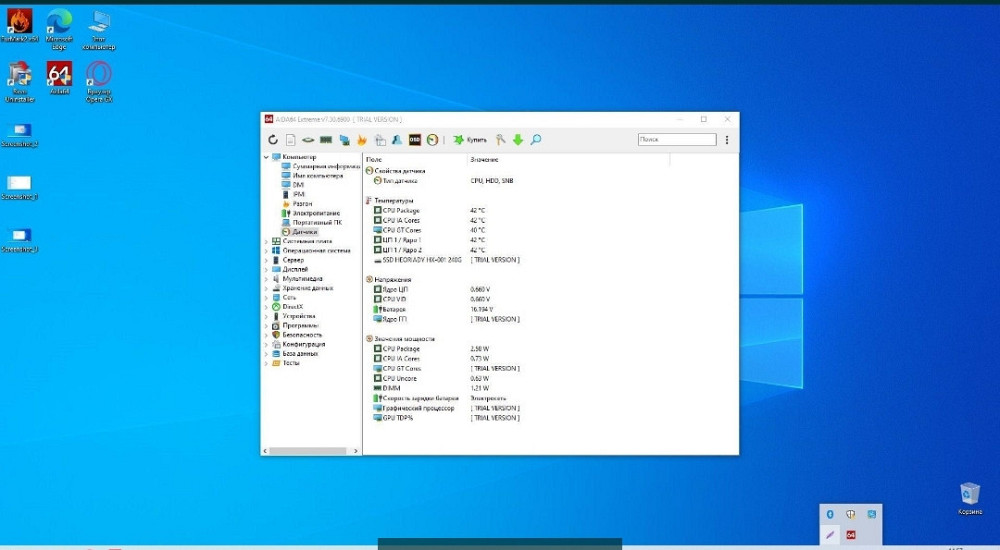This screenshot has height=550, width=1000.
Task: Open the OSD panel toolbar icon
Action: 414,140
